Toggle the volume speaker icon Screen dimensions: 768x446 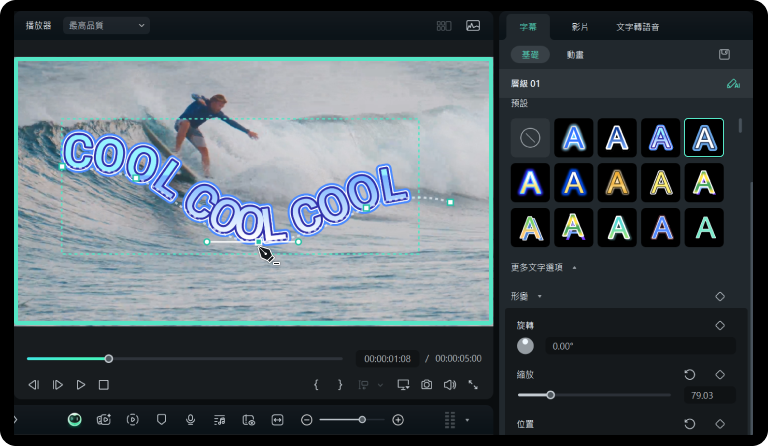pyautogui.click(x=450, y=385)
